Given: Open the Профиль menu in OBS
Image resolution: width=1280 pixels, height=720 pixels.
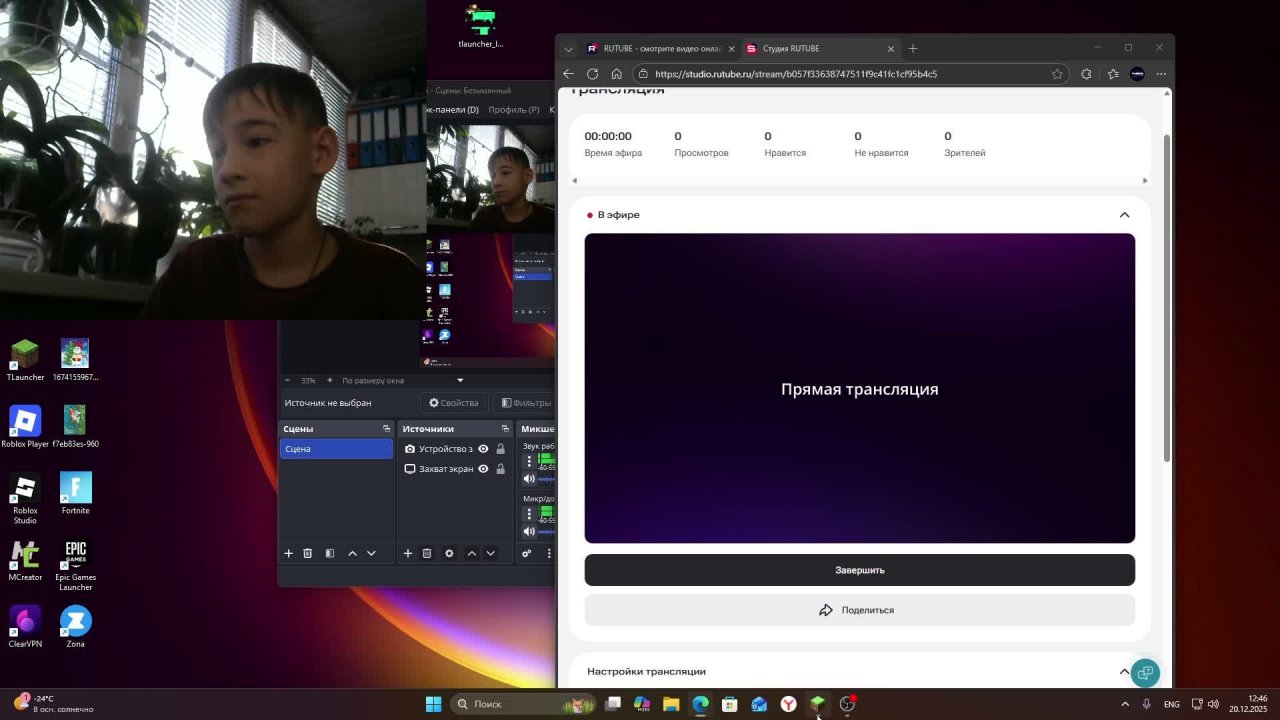Looking at the screenshot, I should [514, 110].
